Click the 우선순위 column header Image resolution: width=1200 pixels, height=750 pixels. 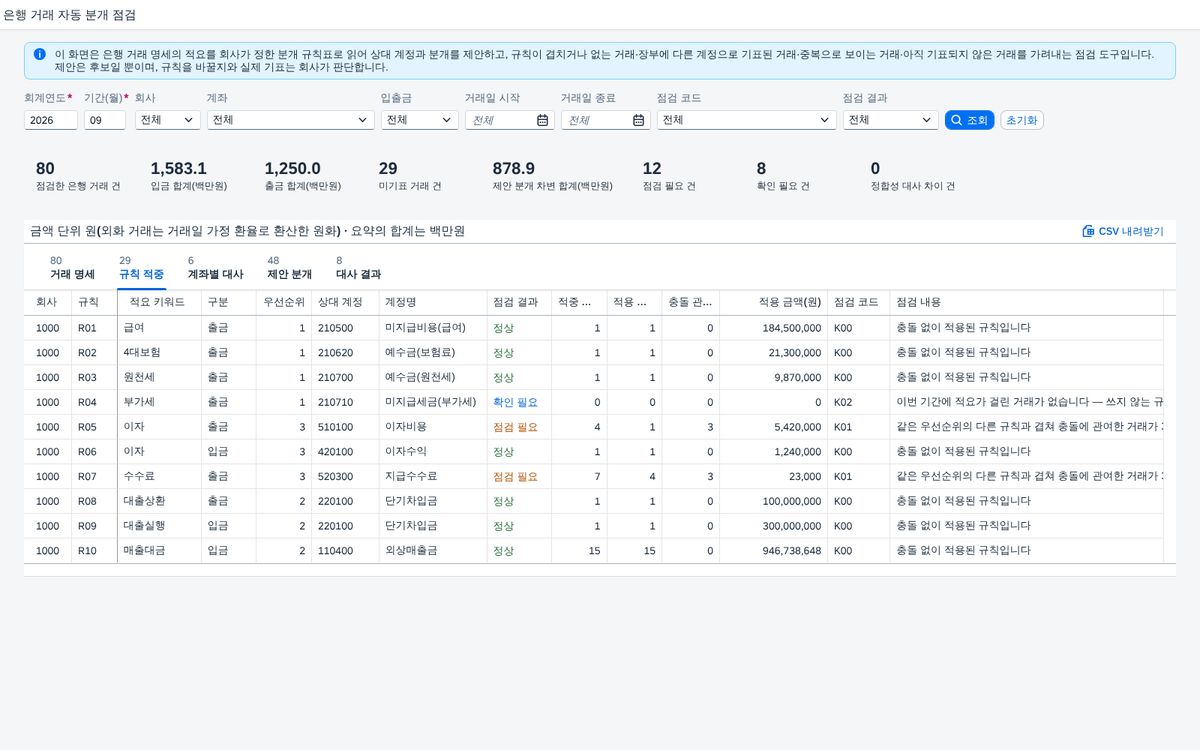click(x=284, y=302)
